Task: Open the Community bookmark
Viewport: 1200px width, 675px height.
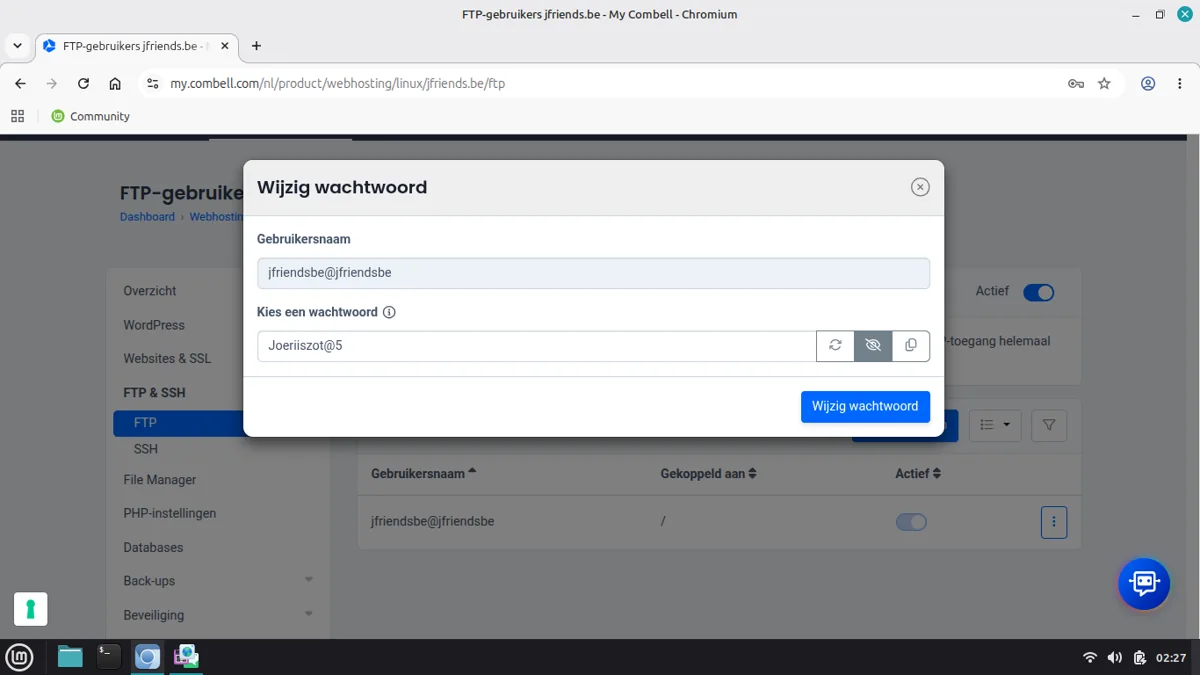Action: point(90,116)
